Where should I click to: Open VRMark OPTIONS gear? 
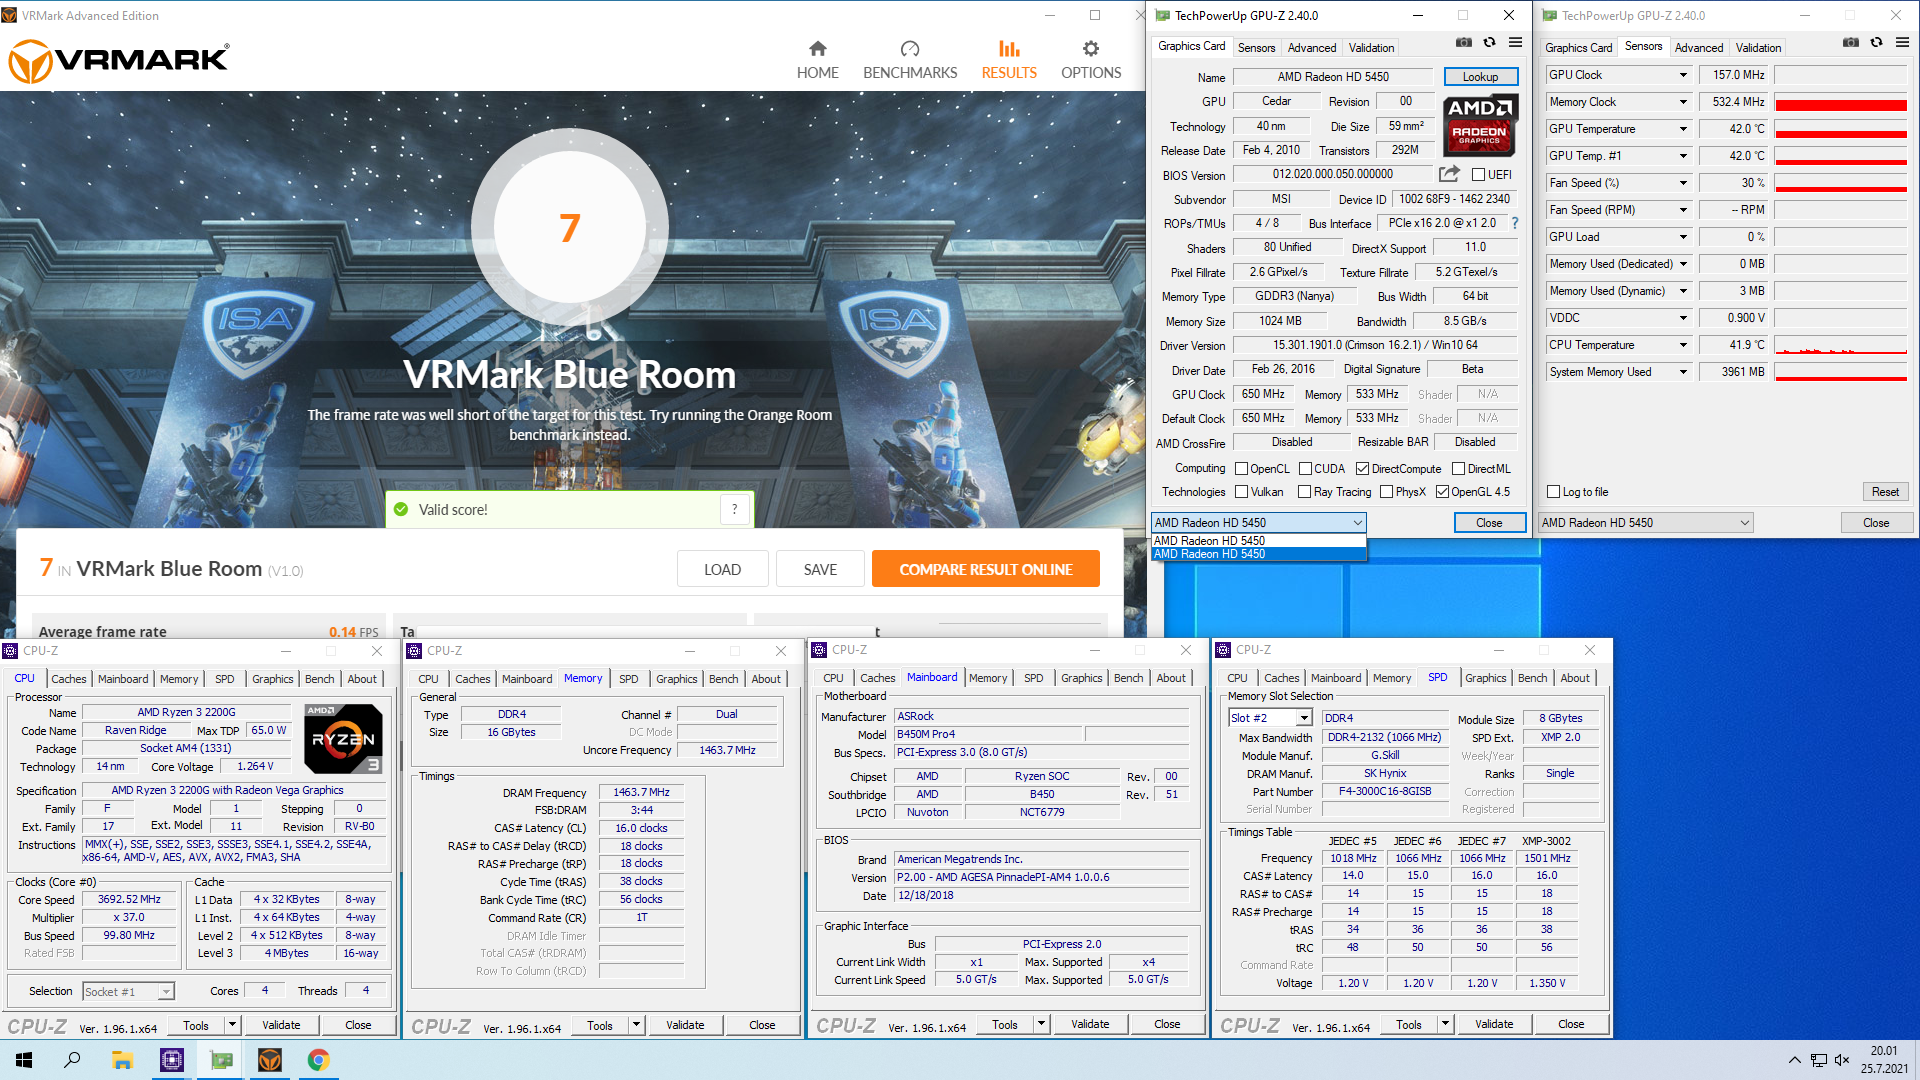1091,49
